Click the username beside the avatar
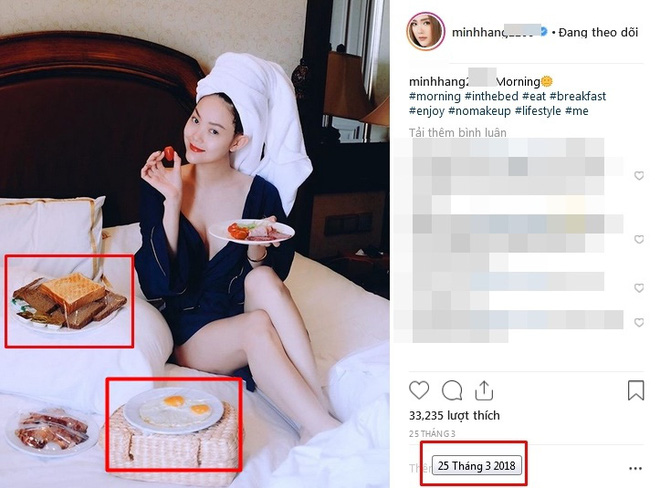The height and width of the screenshot is (488, 660). coord(496,32)
